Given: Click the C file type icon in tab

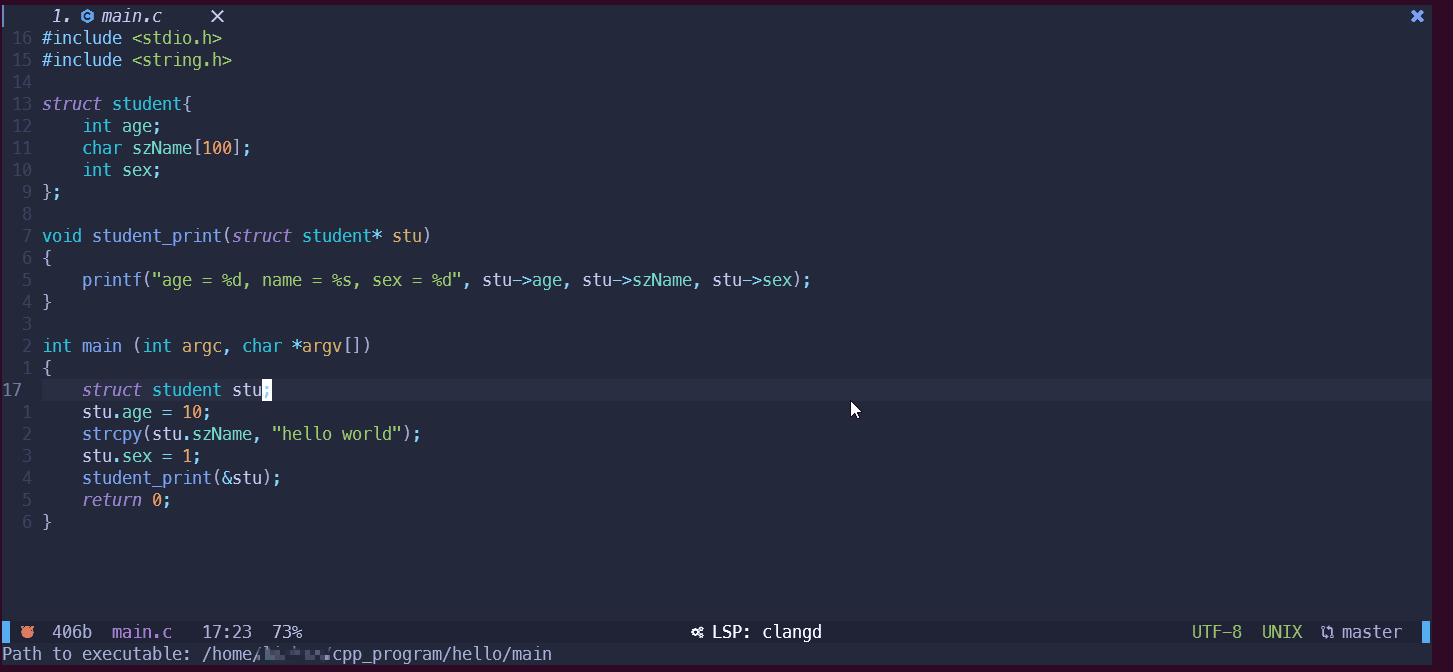Looking at the screenshot, I should 87,16.
